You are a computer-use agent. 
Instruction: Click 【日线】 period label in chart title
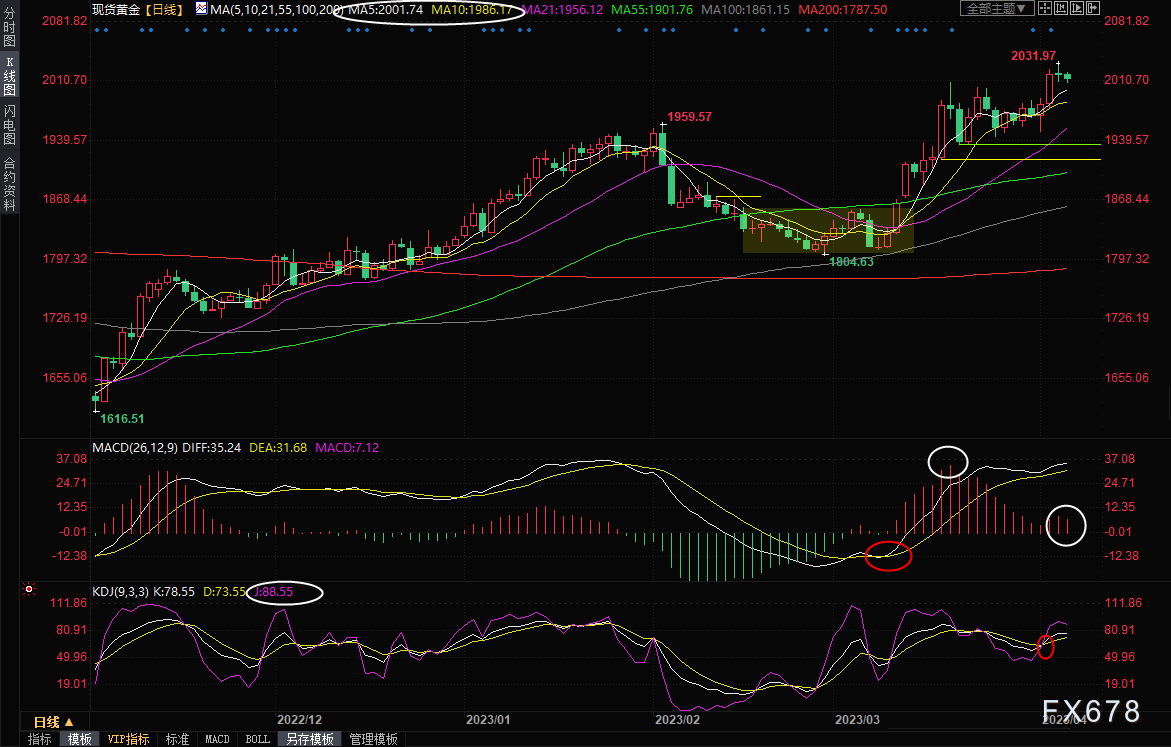(x=161, y=9)
